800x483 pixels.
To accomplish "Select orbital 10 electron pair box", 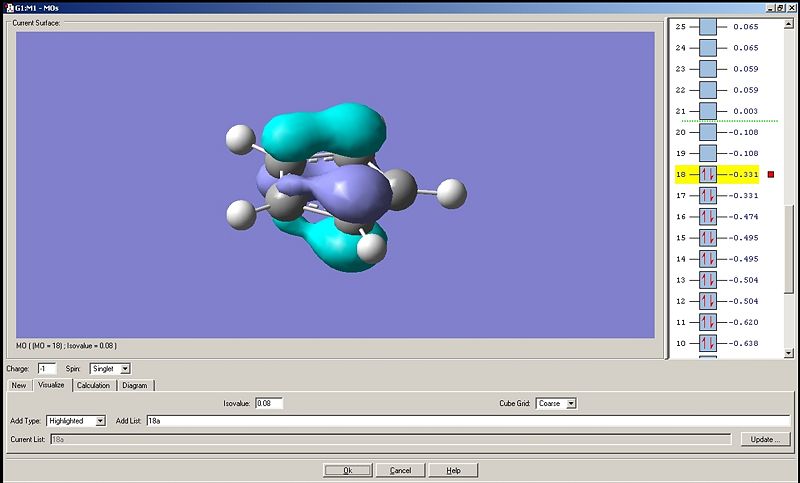I will [x=708, y=343].
